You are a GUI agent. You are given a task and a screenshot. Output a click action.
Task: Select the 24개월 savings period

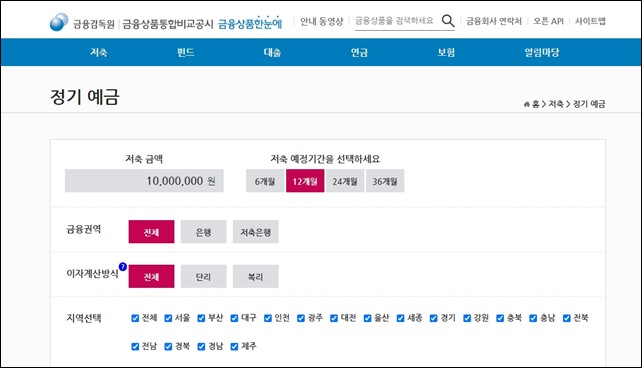tap(345, 181)
